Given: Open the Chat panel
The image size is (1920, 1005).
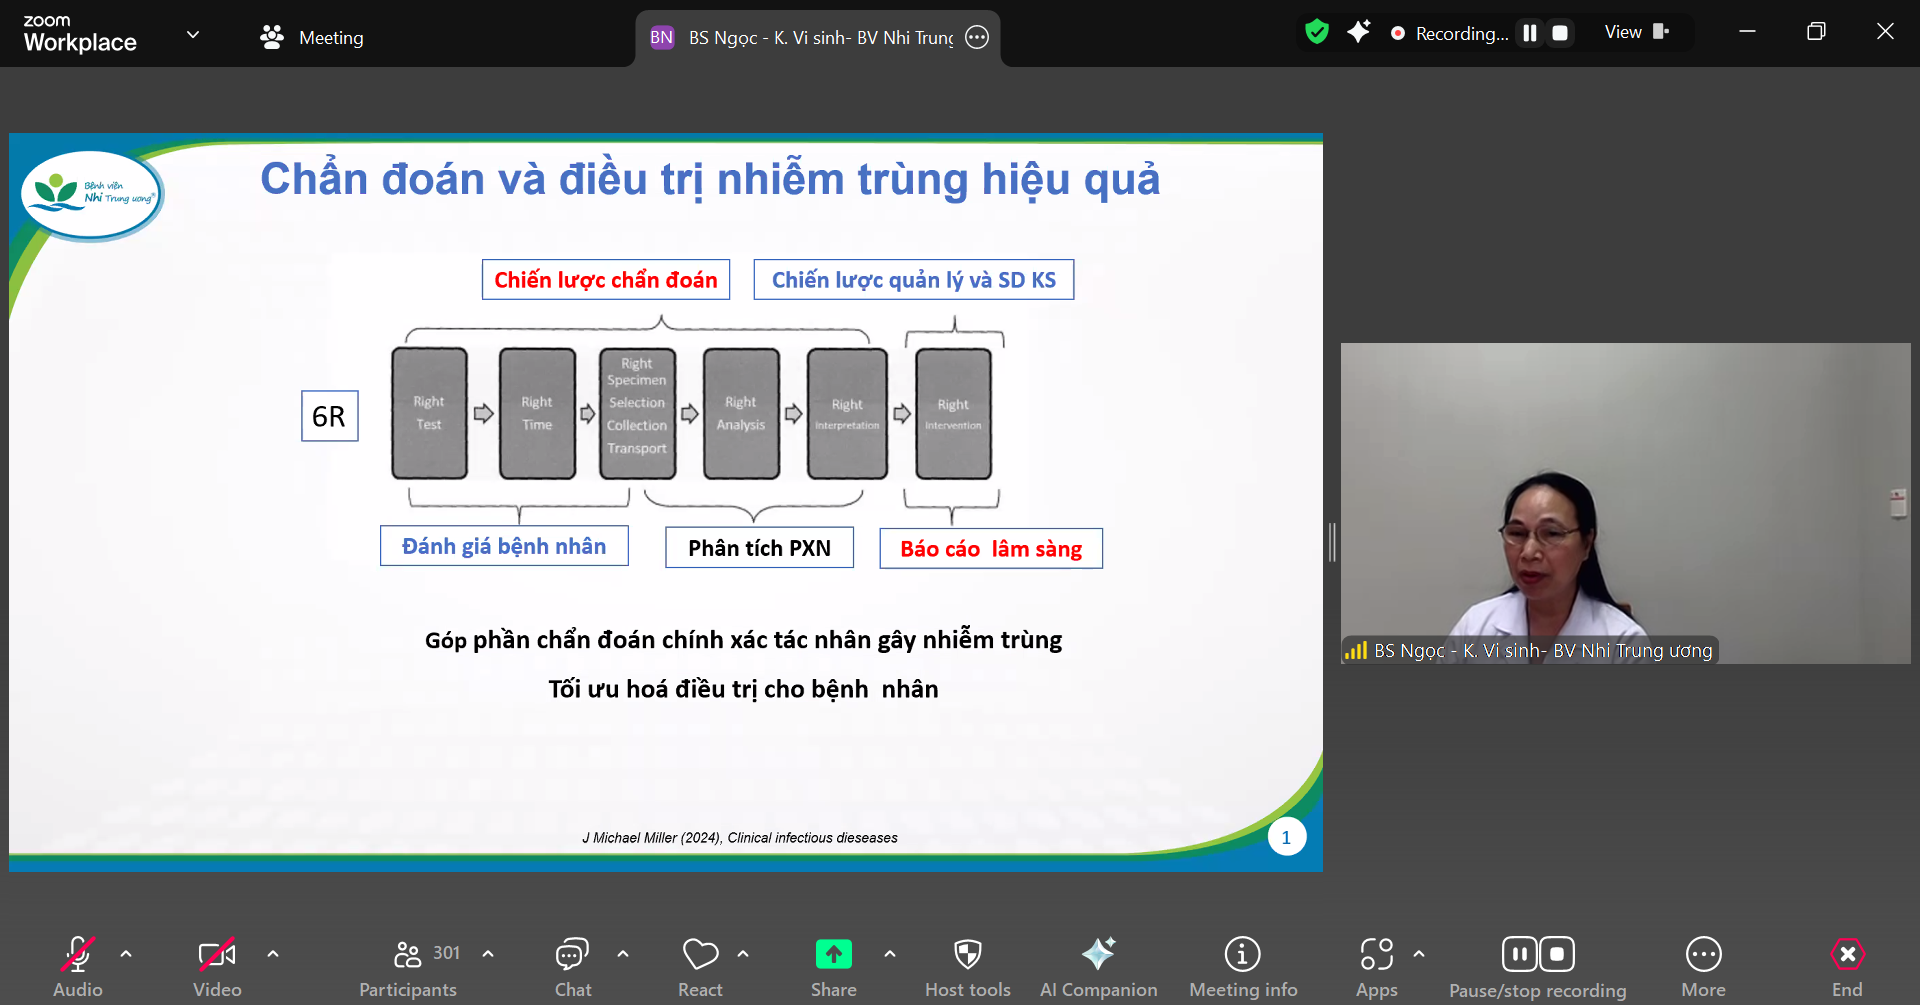Looking at the screenshot, I should click(572, 965).
